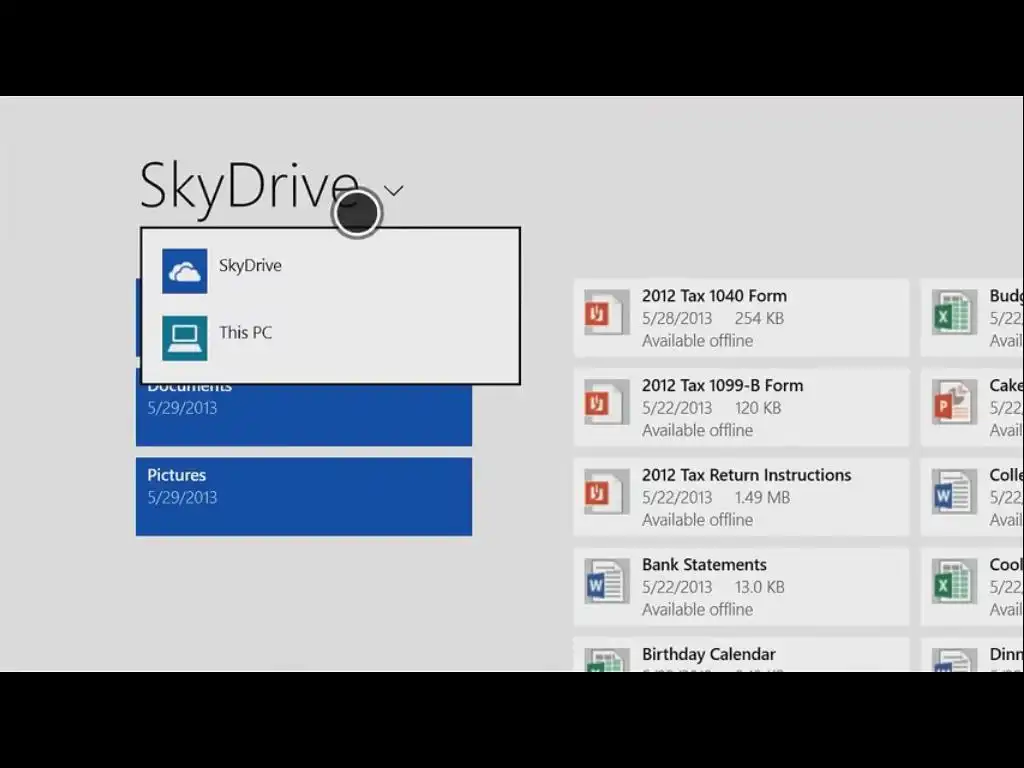Click the 1.49 MB size text
Viewport: 1024px width, 768px height.
pos(762,498)
